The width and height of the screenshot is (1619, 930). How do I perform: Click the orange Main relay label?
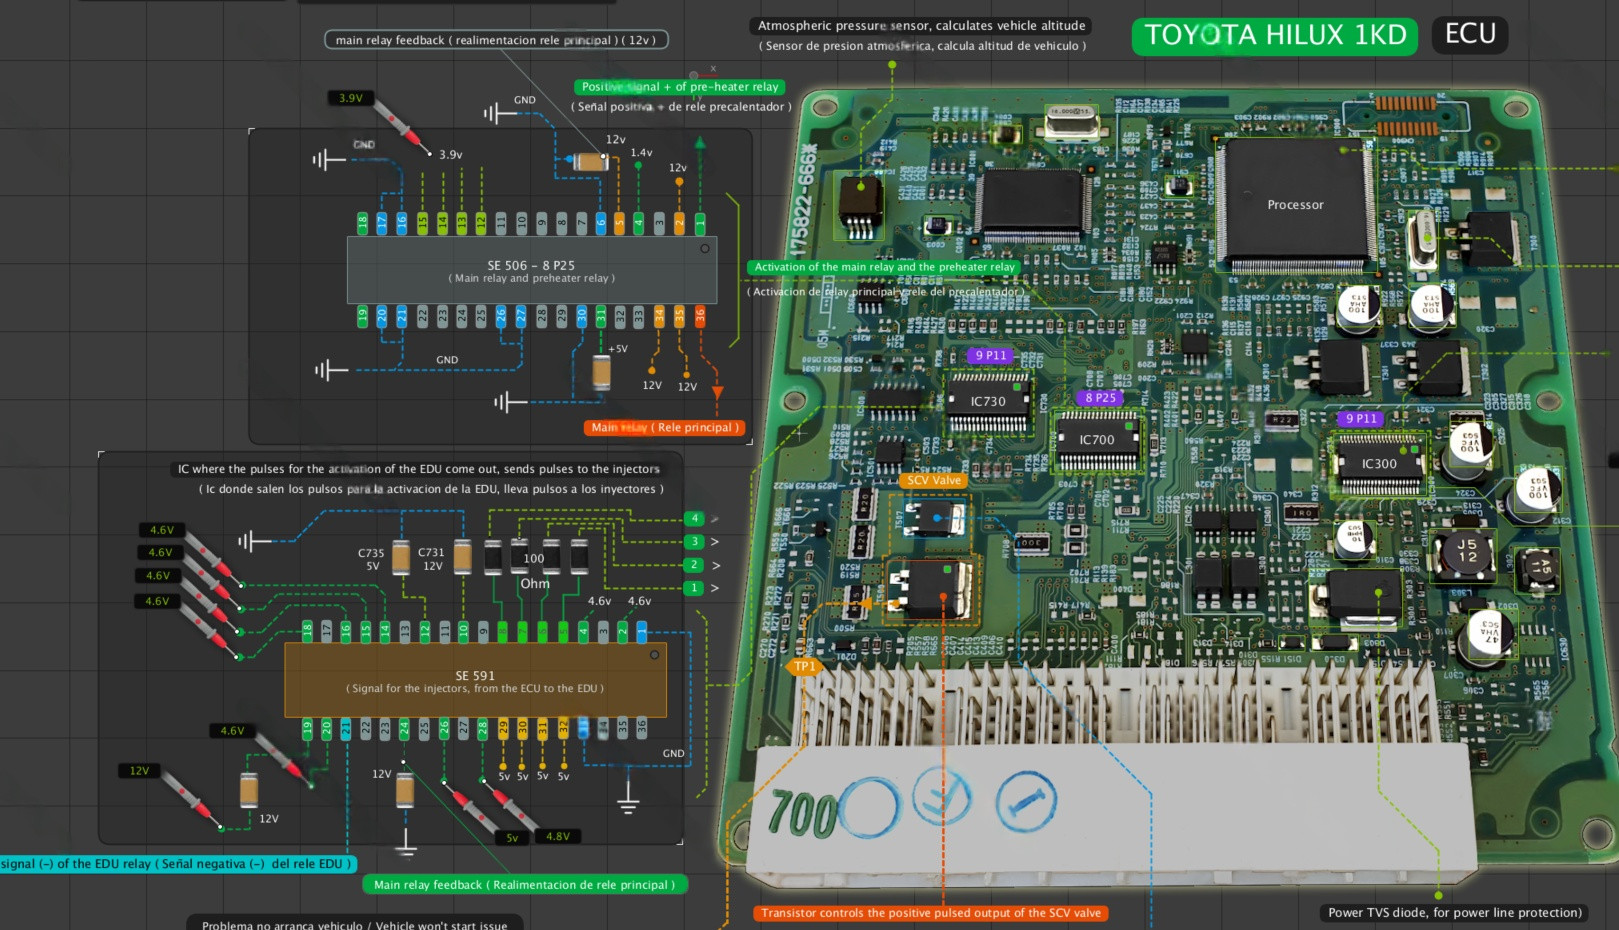665,428
